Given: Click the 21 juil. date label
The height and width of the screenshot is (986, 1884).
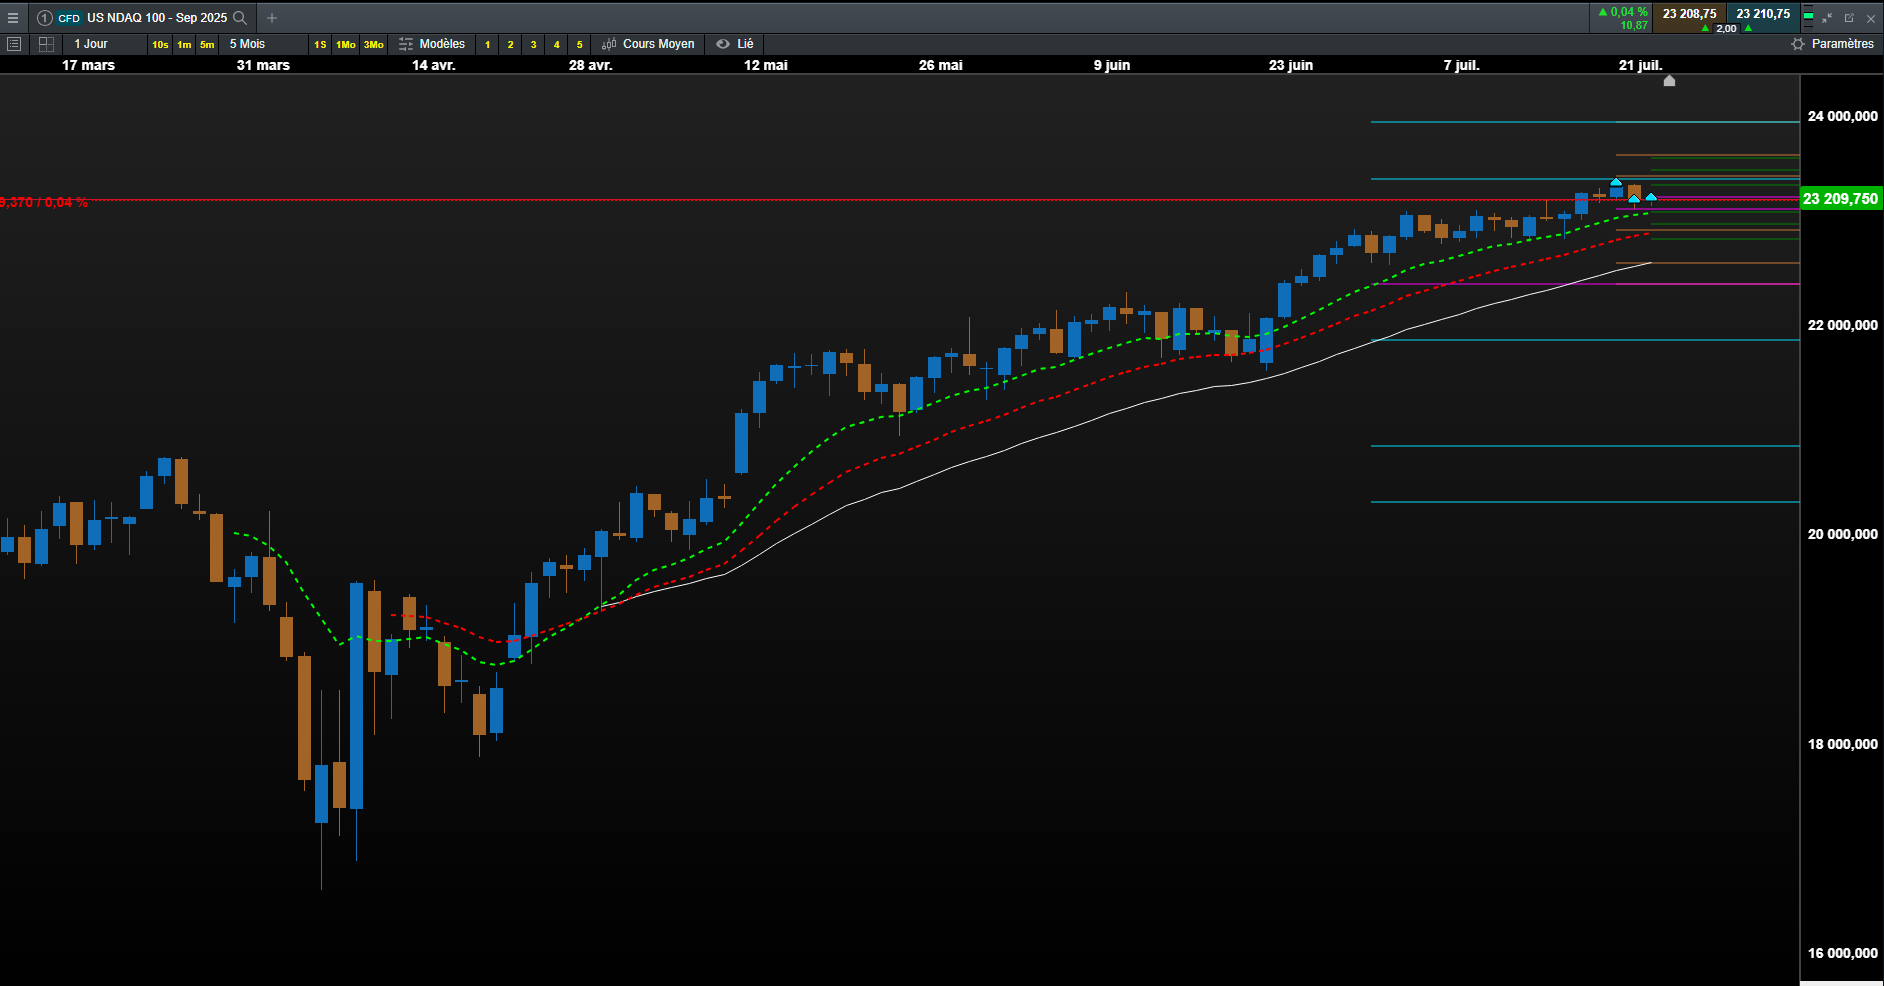Looking at the screenshot, I should pos(1641,65).
